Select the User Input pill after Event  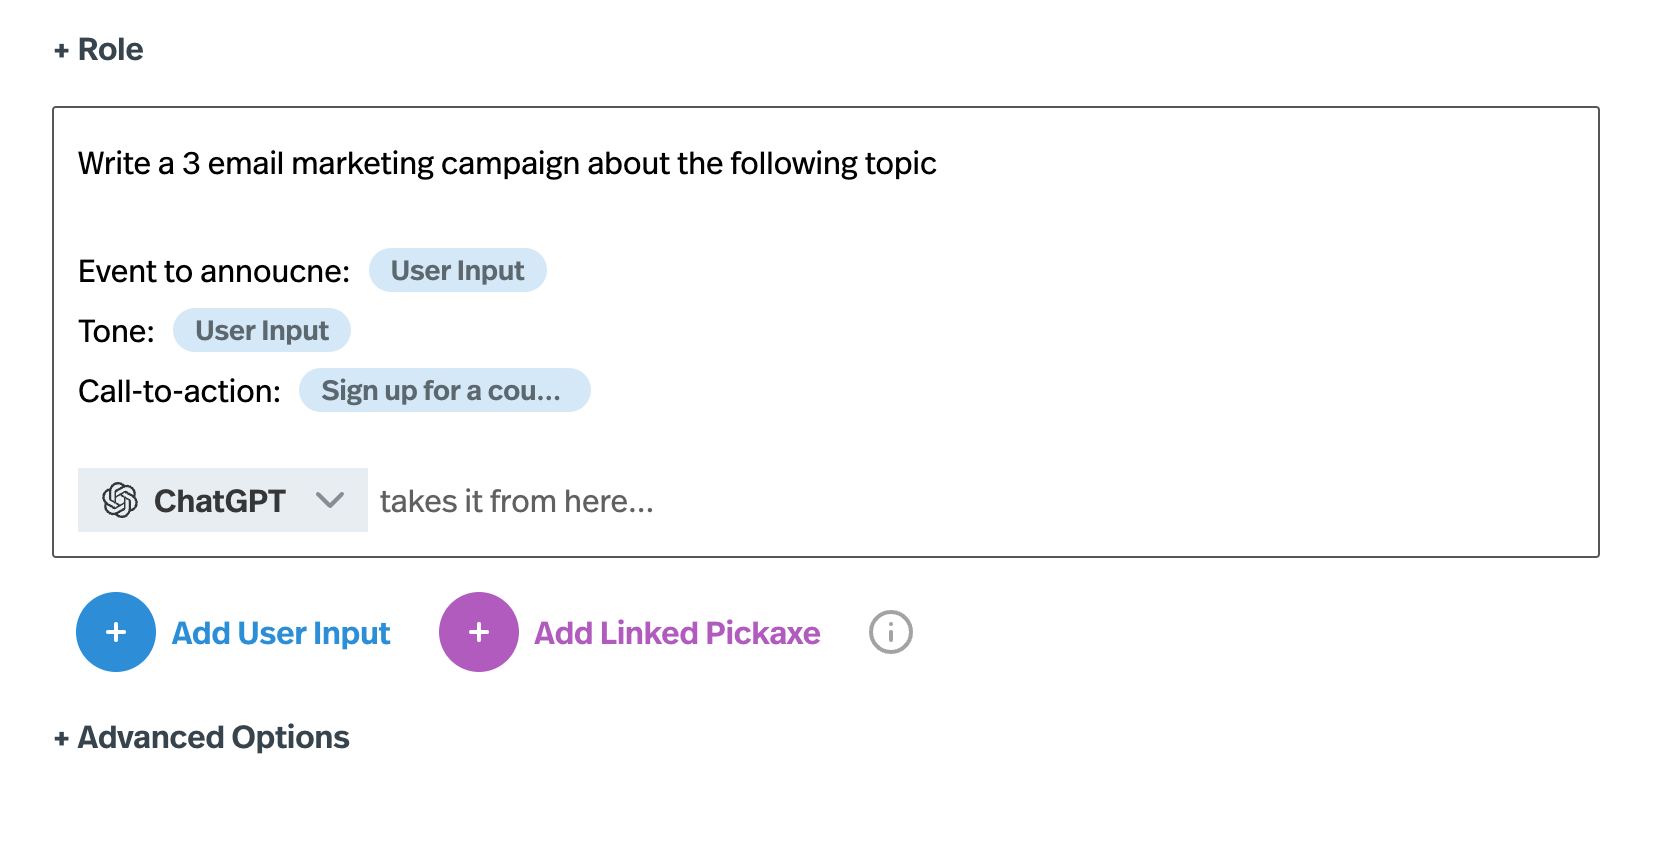coord(457,271)
